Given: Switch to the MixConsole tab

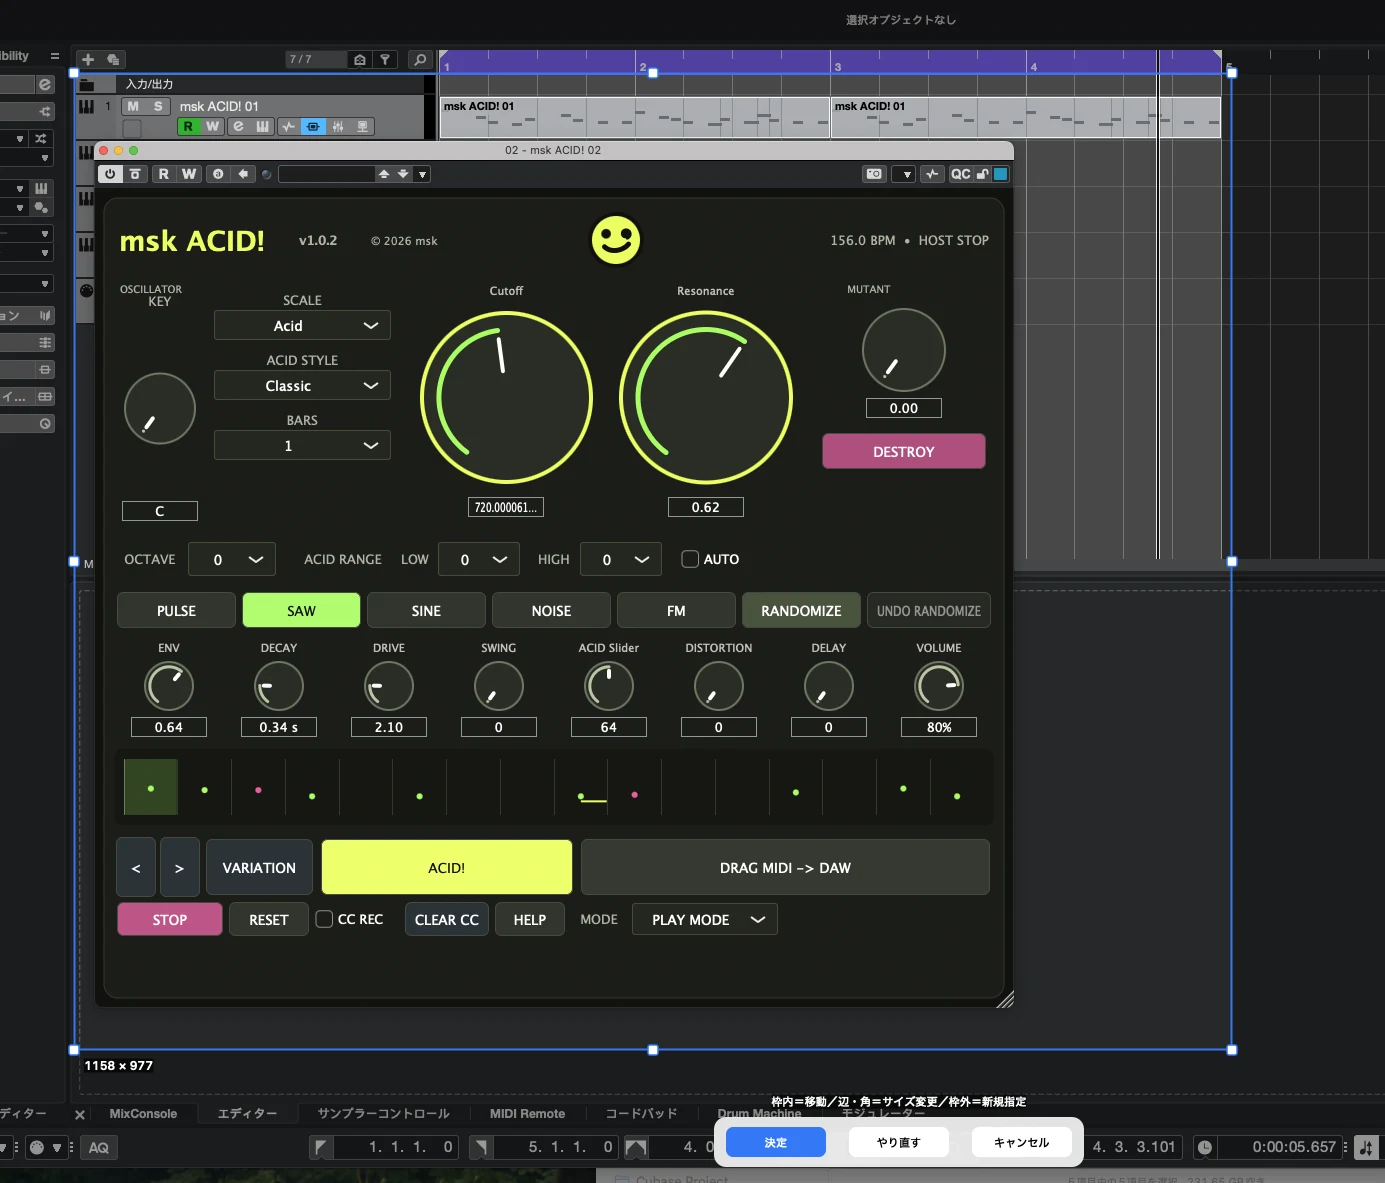Looking at the screenshot, I should [x=143, y=1114].
